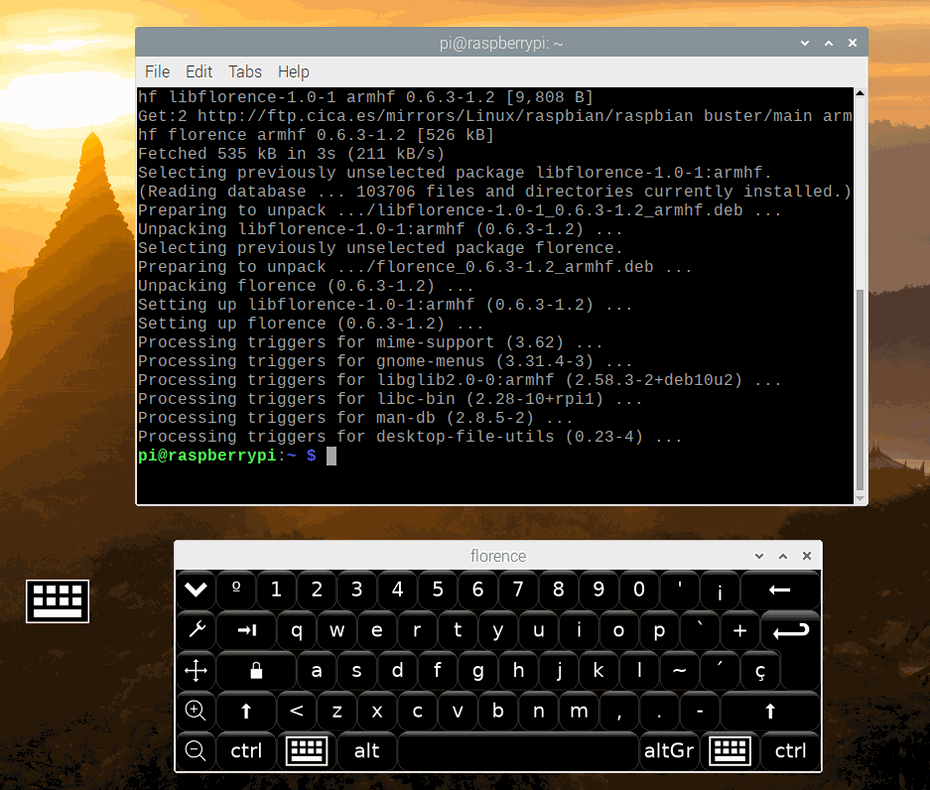
Task: Tap the y key
Action: point(498,630)
